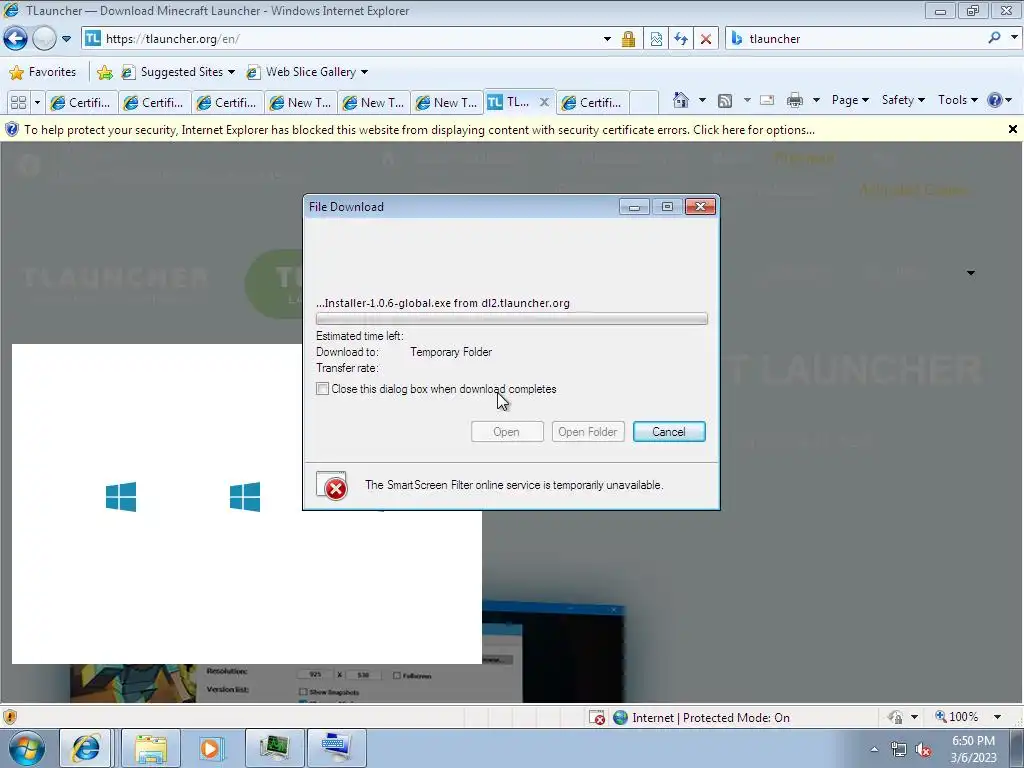Open search provider dropdown arrow
1024x768 pixels.
(1014, 37)
